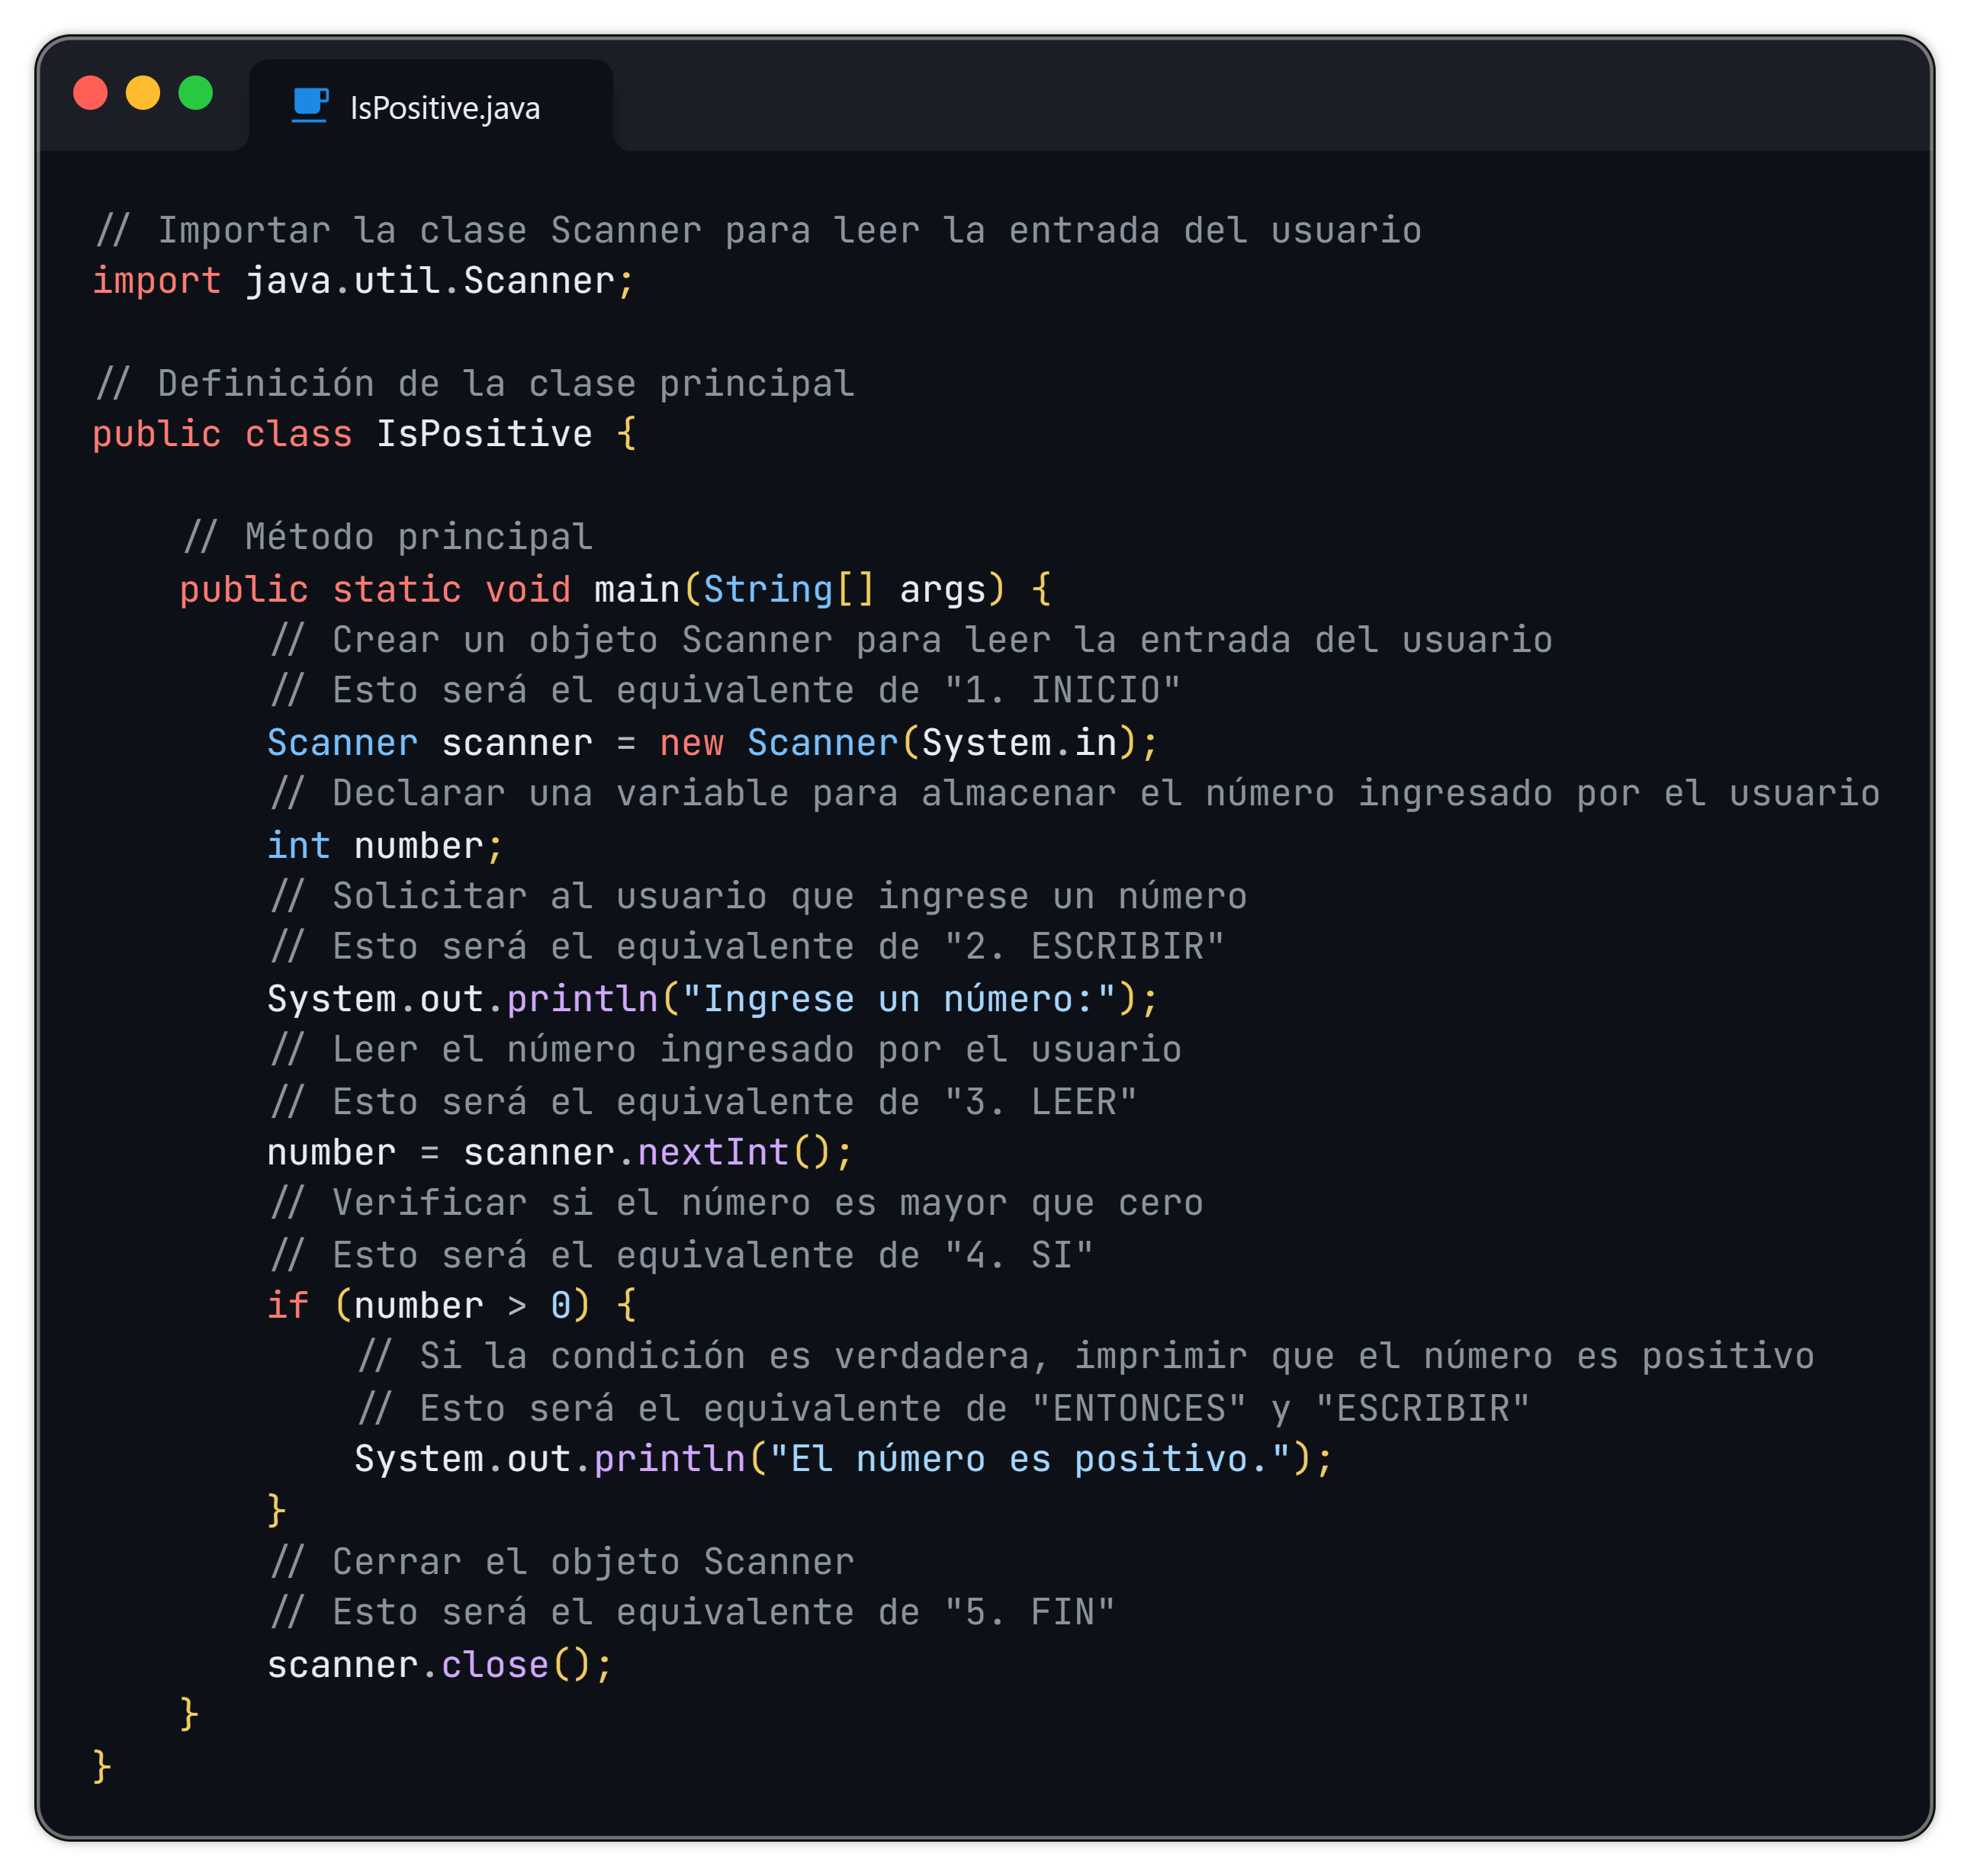
Task: Click the comment mentioning "5. FIN"
Action: (x=692, y=1613)
